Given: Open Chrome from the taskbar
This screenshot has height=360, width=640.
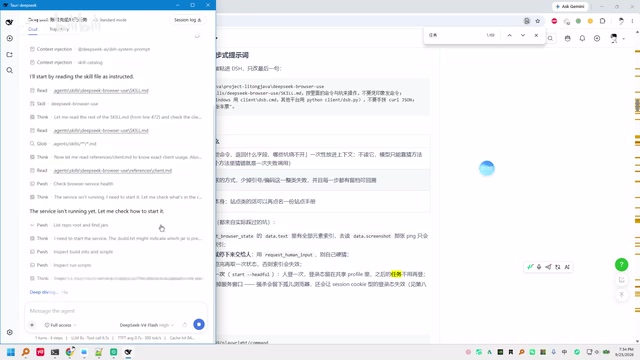Looking at the screenshot, I should (70, 352).
